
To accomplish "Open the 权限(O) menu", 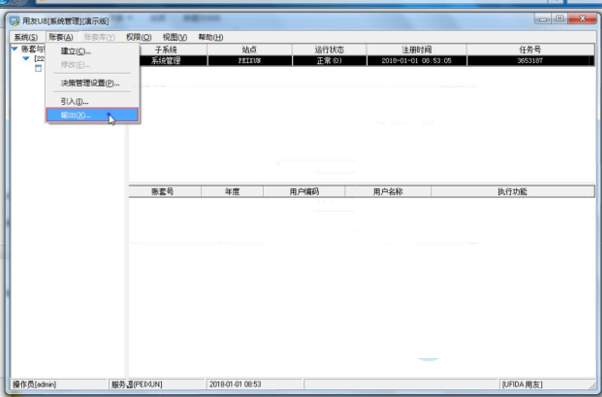I will click(x=139, y=37).
